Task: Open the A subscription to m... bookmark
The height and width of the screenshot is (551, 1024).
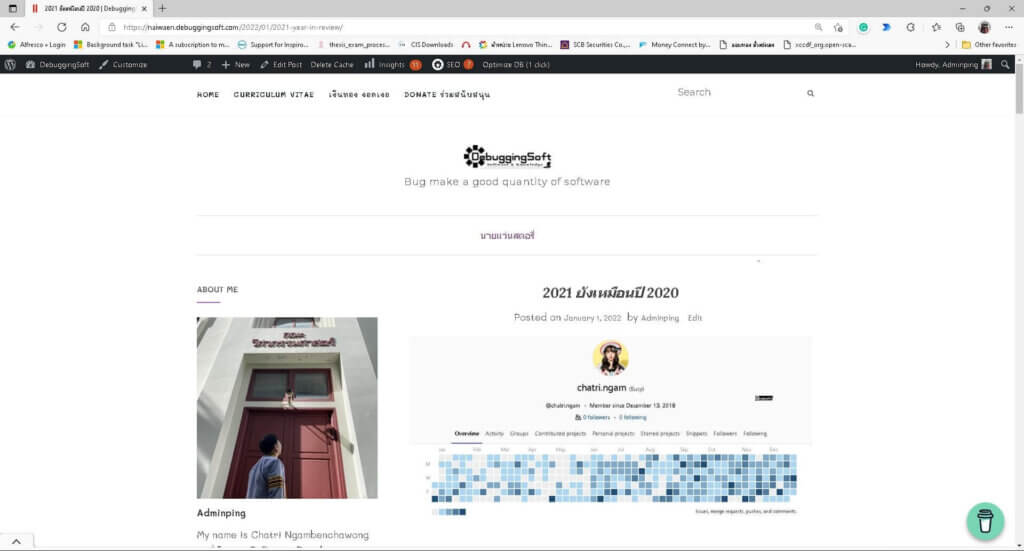Action: point(193,45)
